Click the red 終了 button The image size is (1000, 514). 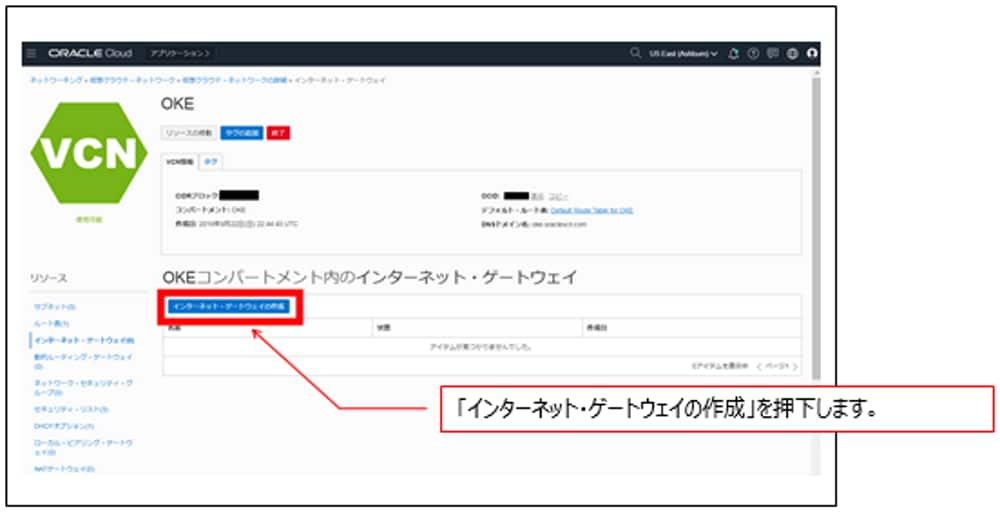pos(278,133)
